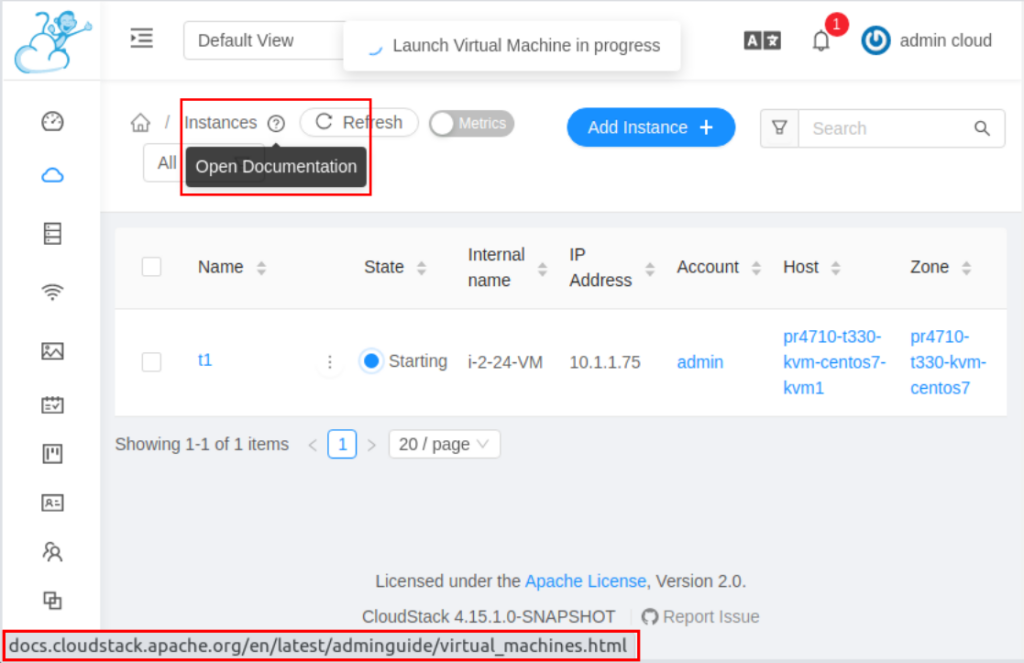Open the Projects section icon
The height and width of the screenshot is (663, 1024).
point(52,453)
